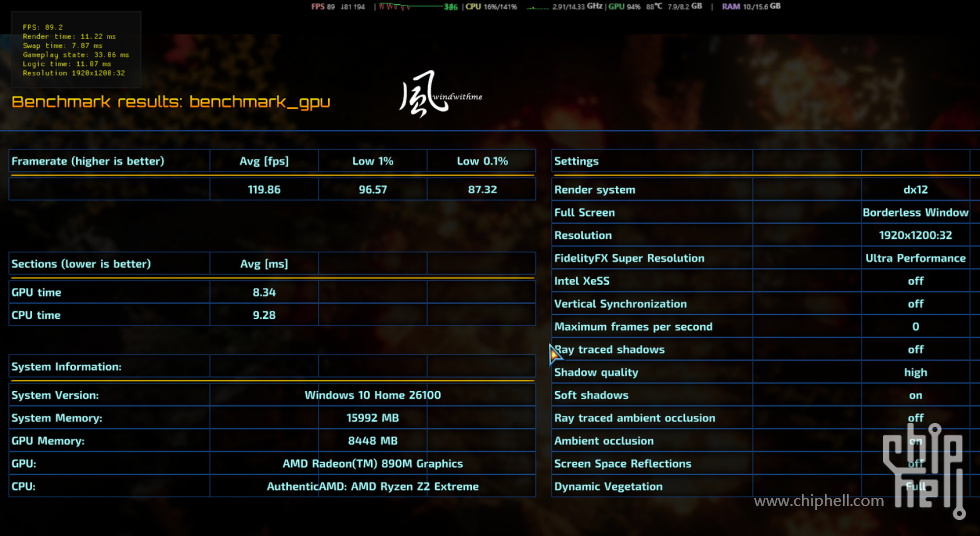Viewport: 980px width, 536px height.
Task: Click the RAM usage label in overlay
Action: 731,6
